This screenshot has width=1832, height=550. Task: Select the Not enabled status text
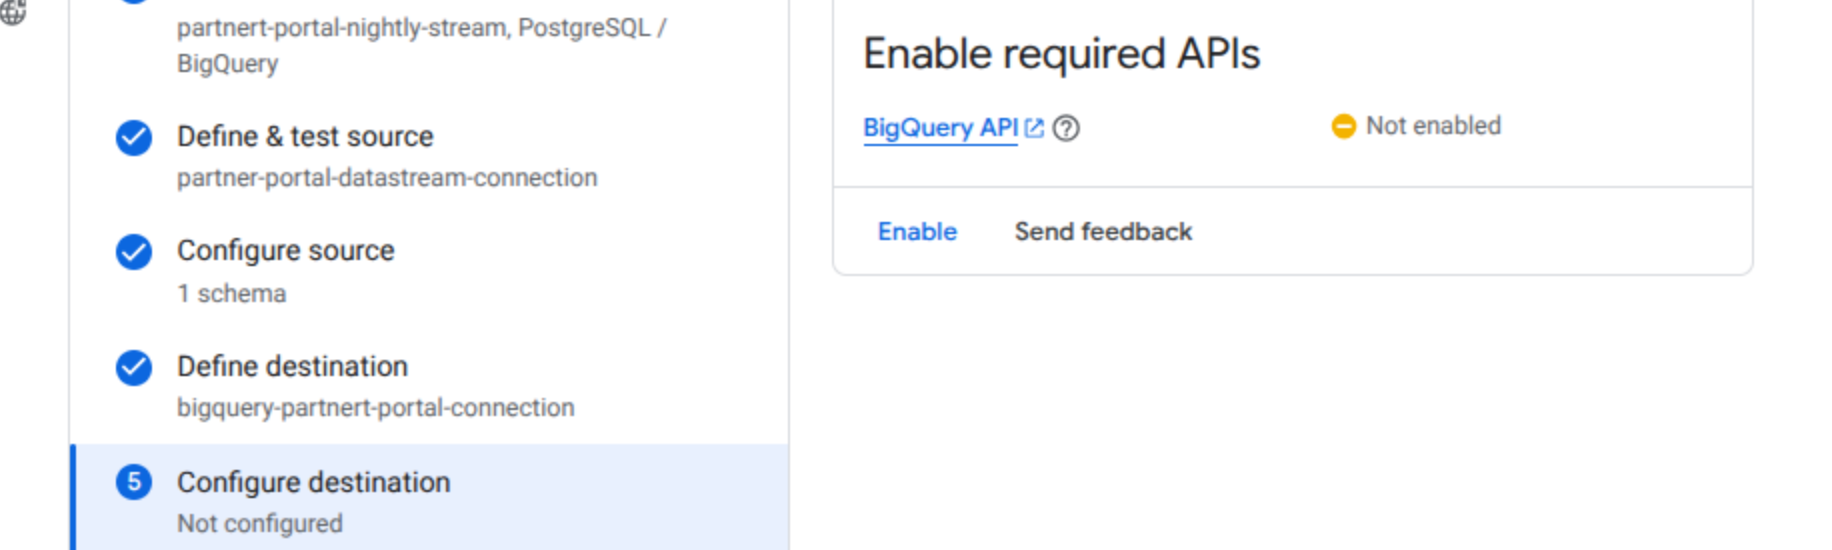pyautogui.click(x=1433, y=126)
